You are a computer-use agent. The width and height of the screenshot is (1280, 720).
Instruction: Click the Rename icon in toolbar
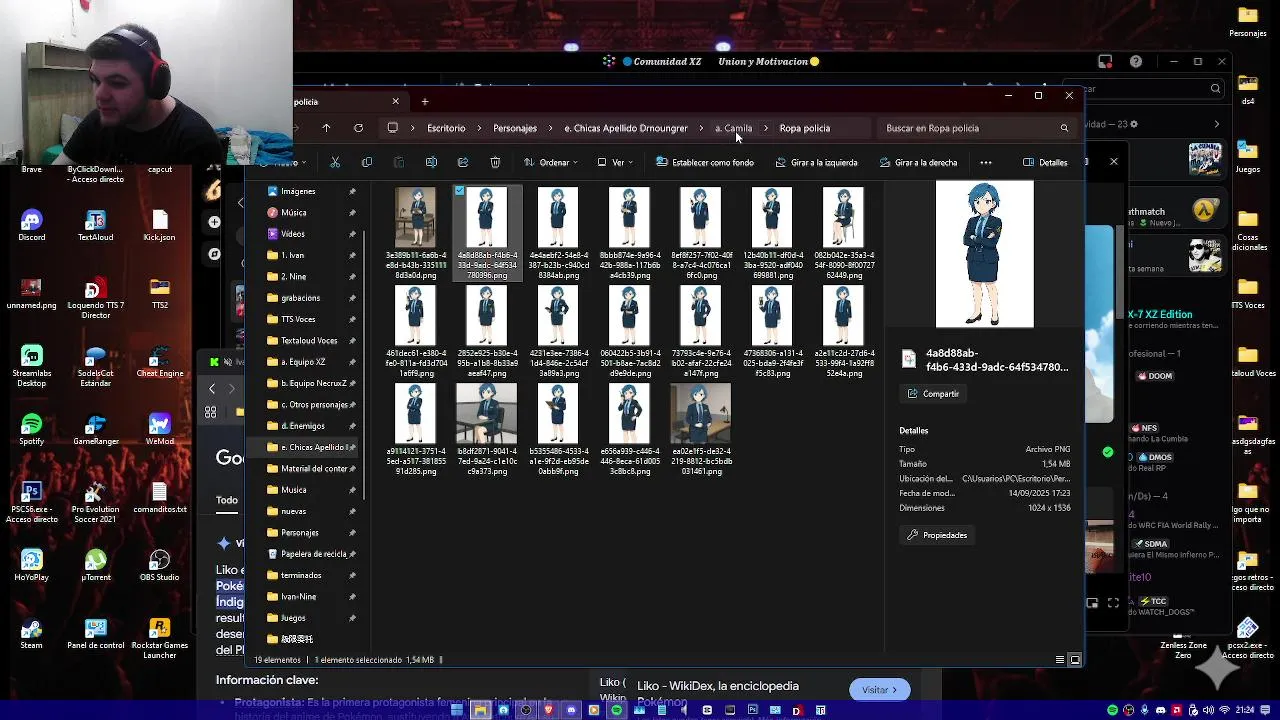pos(431,162)
